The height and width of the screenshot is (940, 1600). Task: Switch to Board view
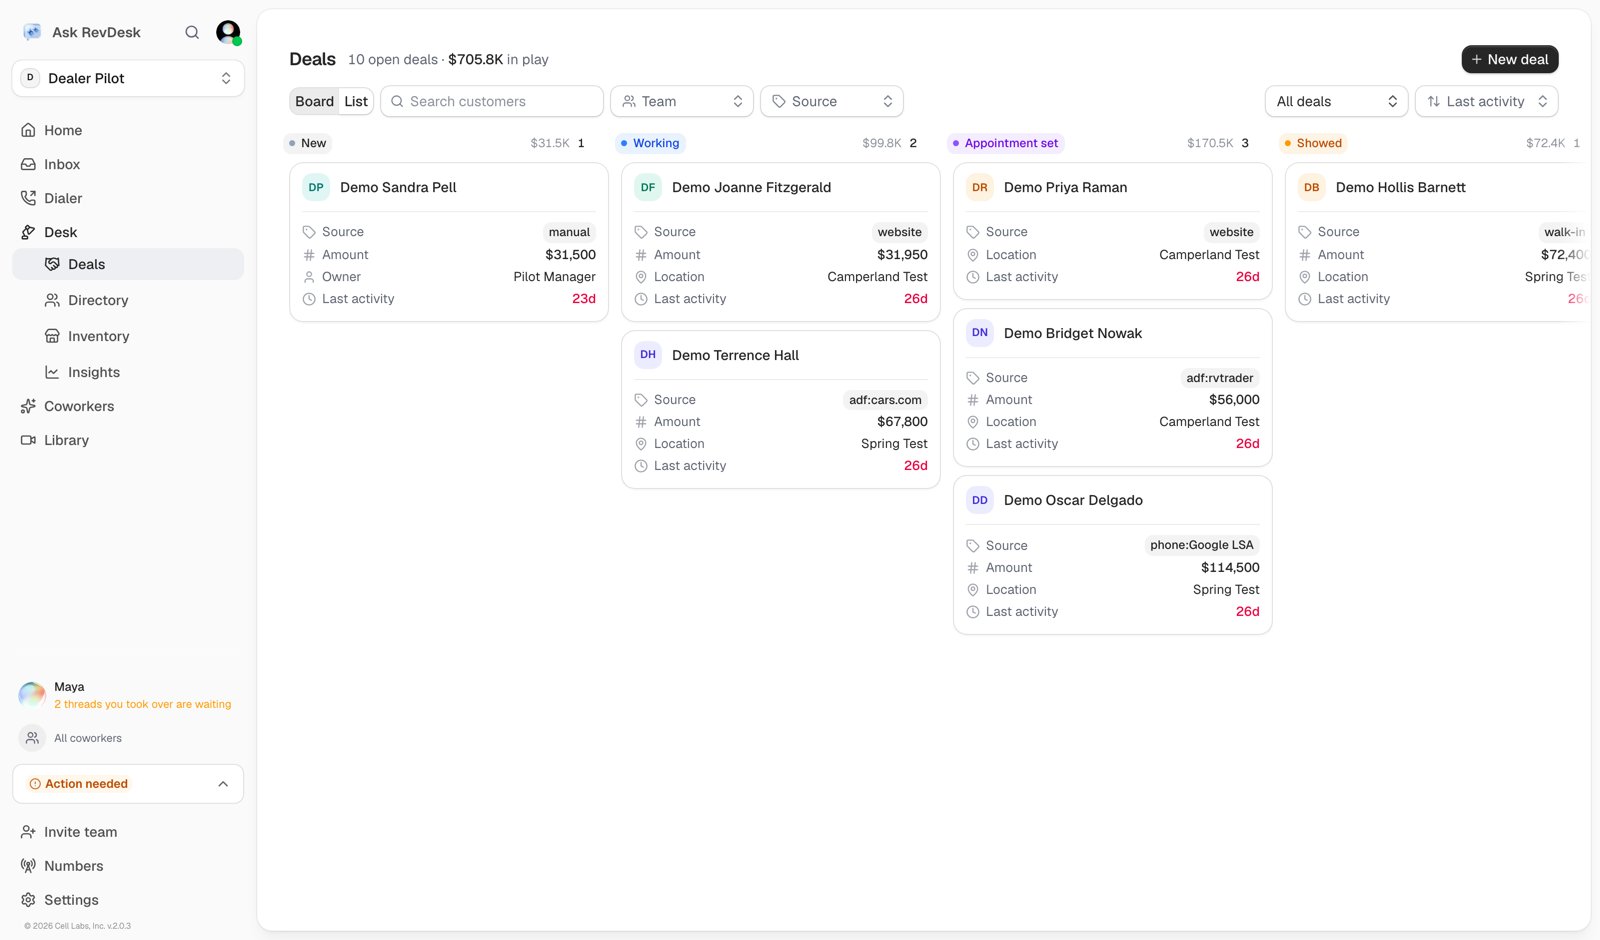(314, 101)
